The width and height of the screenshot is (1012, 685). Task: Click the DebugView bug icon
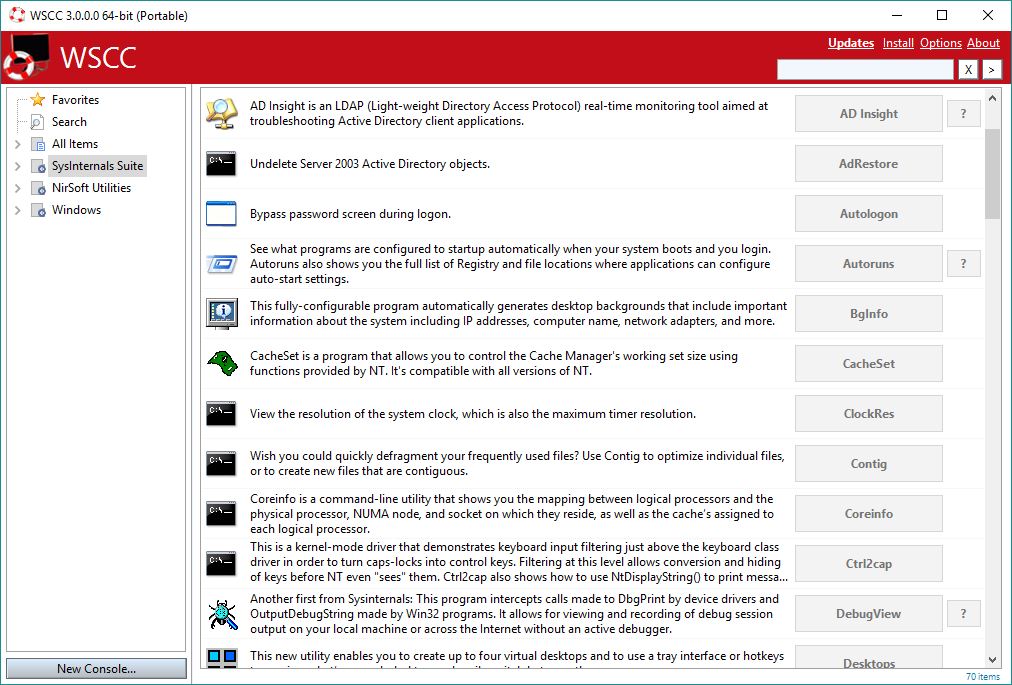pyautogui.click(x=223, y=614)
